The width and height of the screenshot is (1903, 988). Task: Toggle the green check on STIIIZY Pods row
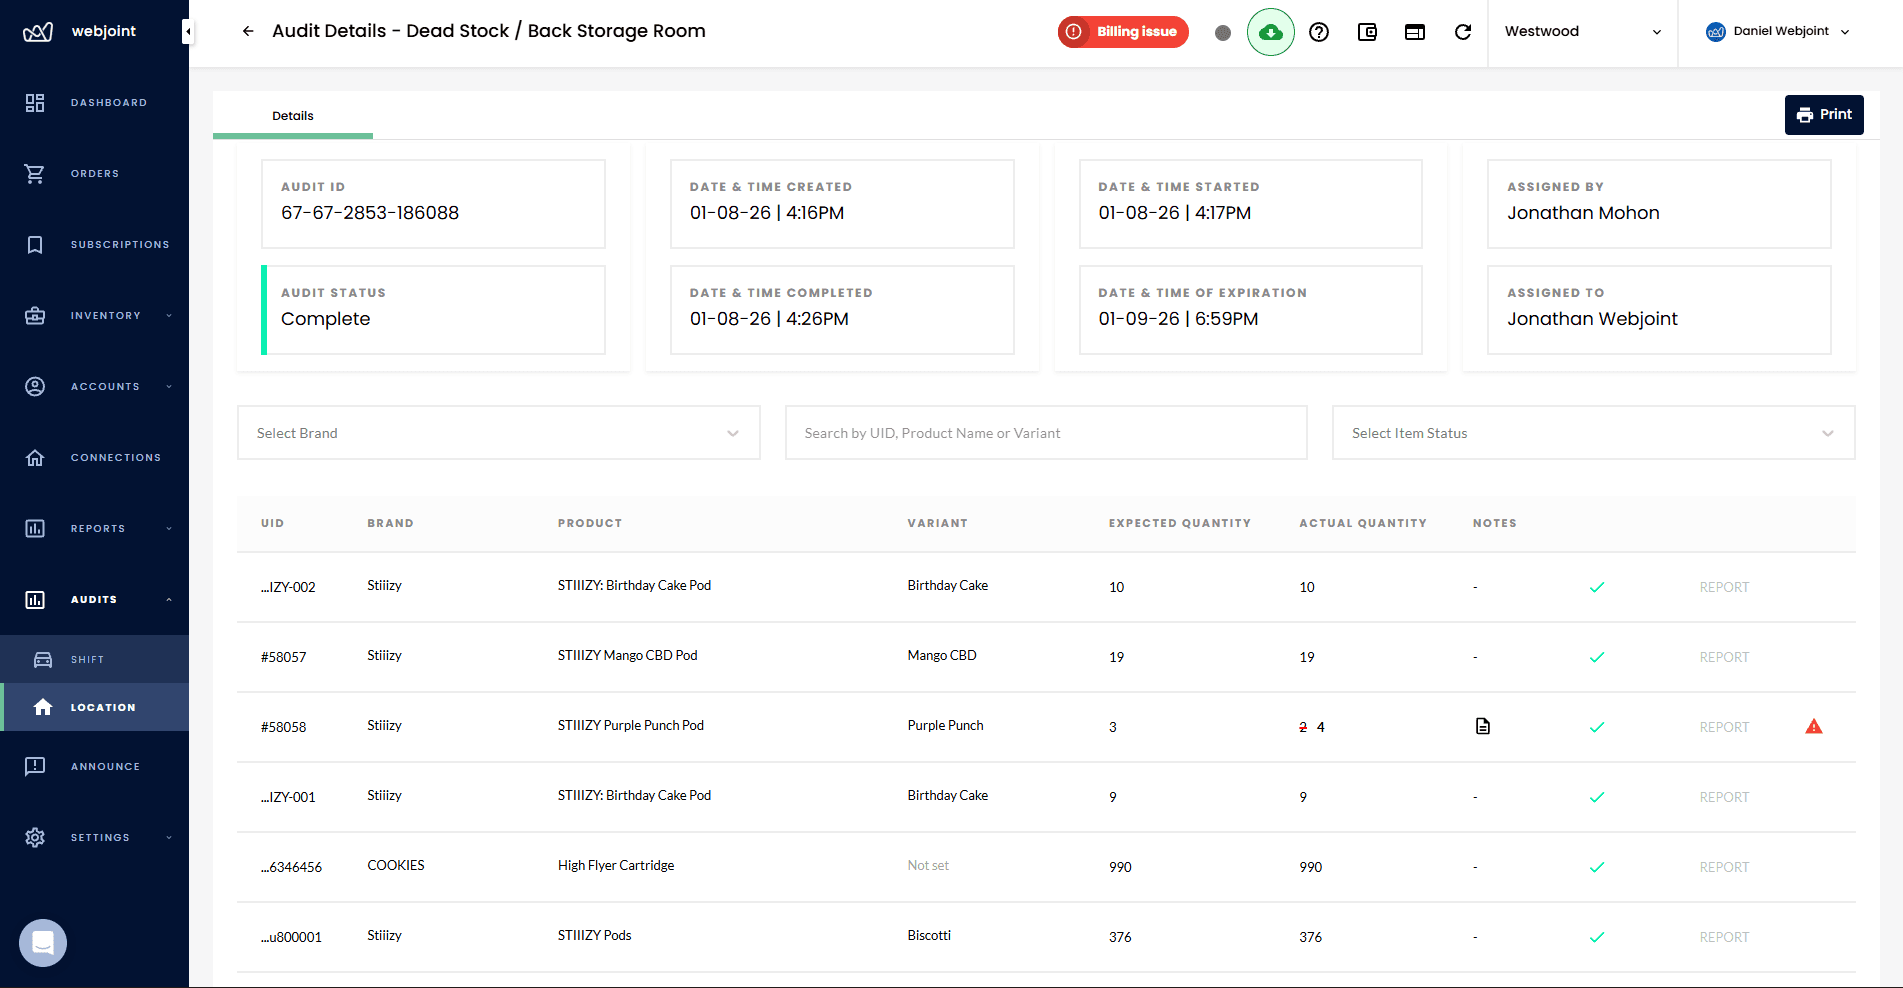coord(1597,937)
